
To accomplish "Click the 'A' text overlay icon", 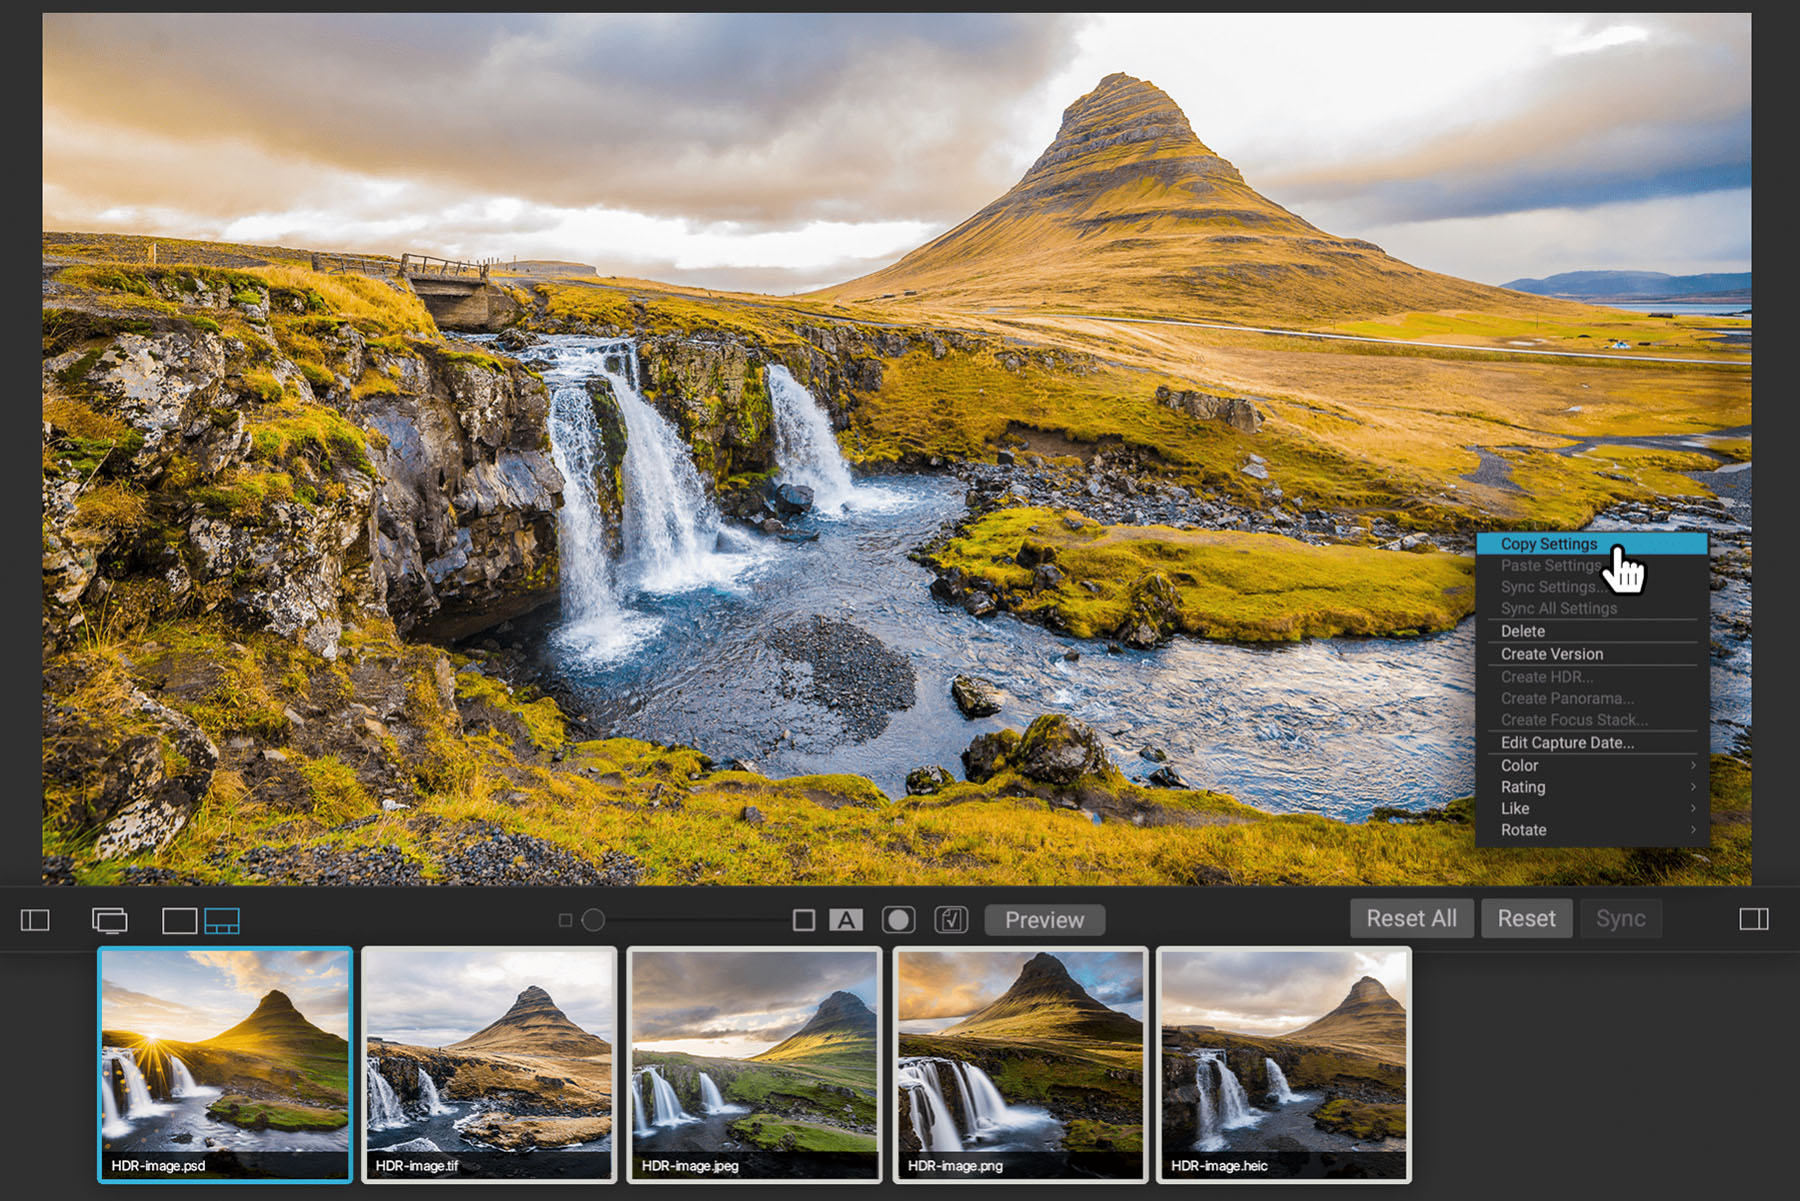I will point(846,920).
